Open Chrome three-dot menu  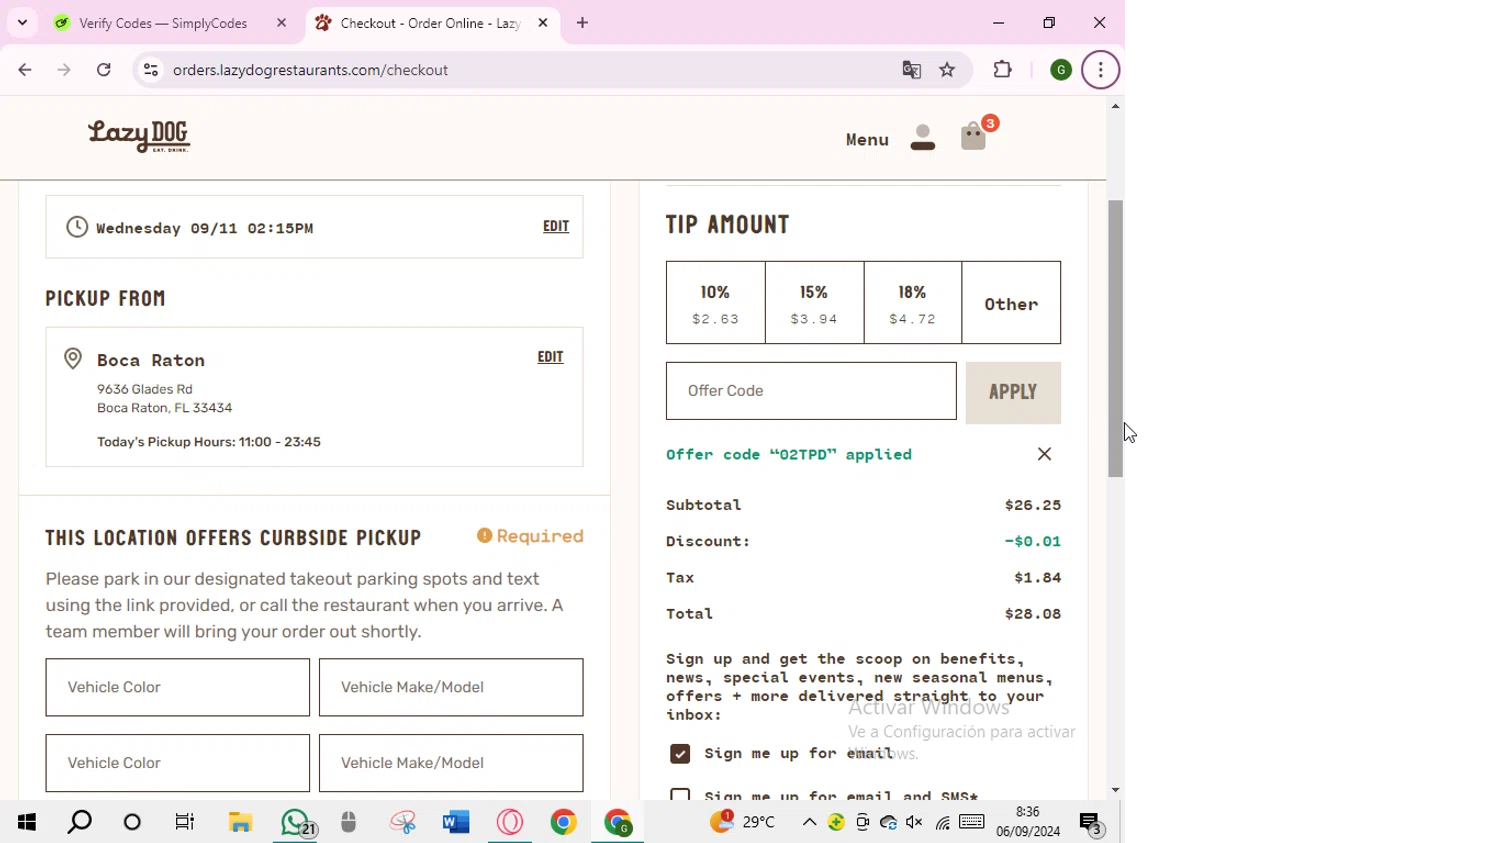[x=1101, y=70]
